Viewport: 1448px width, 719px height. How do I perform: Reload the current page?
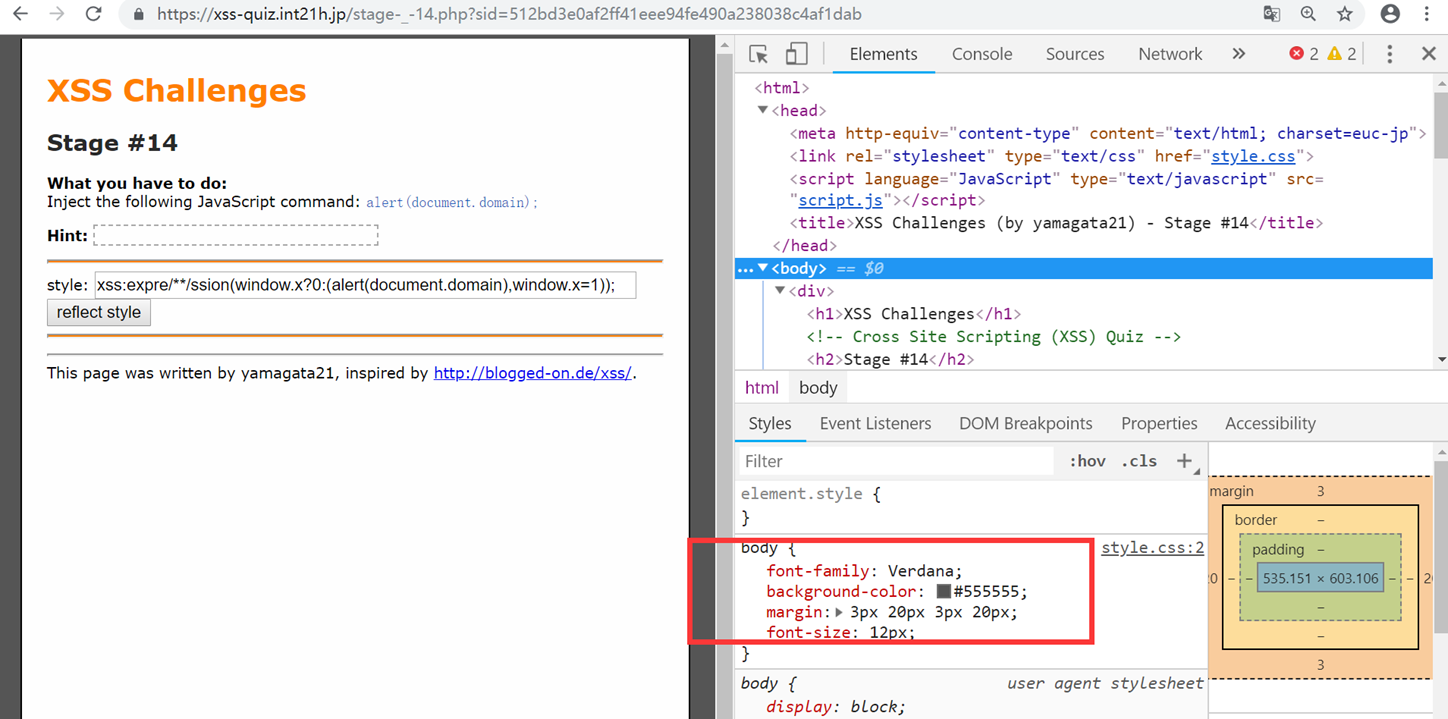94,14
